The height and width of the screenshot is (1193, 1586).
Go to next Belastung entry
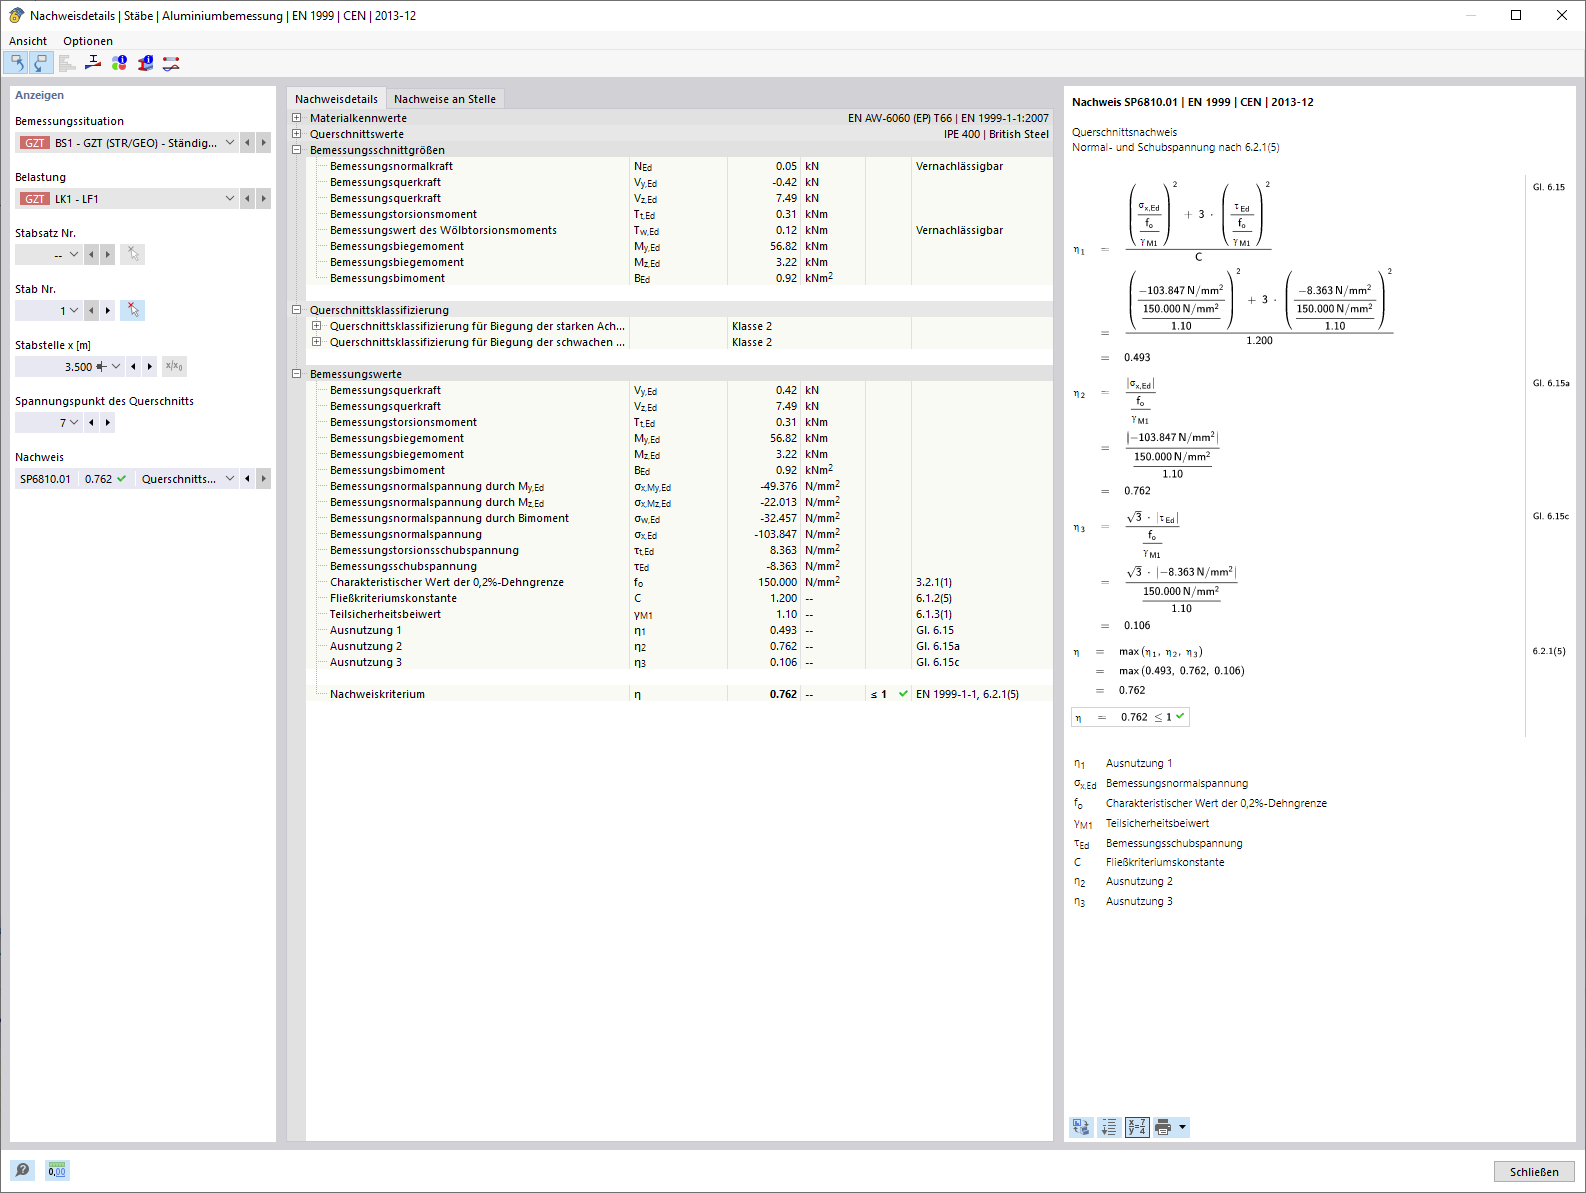(x=264, y=199)
